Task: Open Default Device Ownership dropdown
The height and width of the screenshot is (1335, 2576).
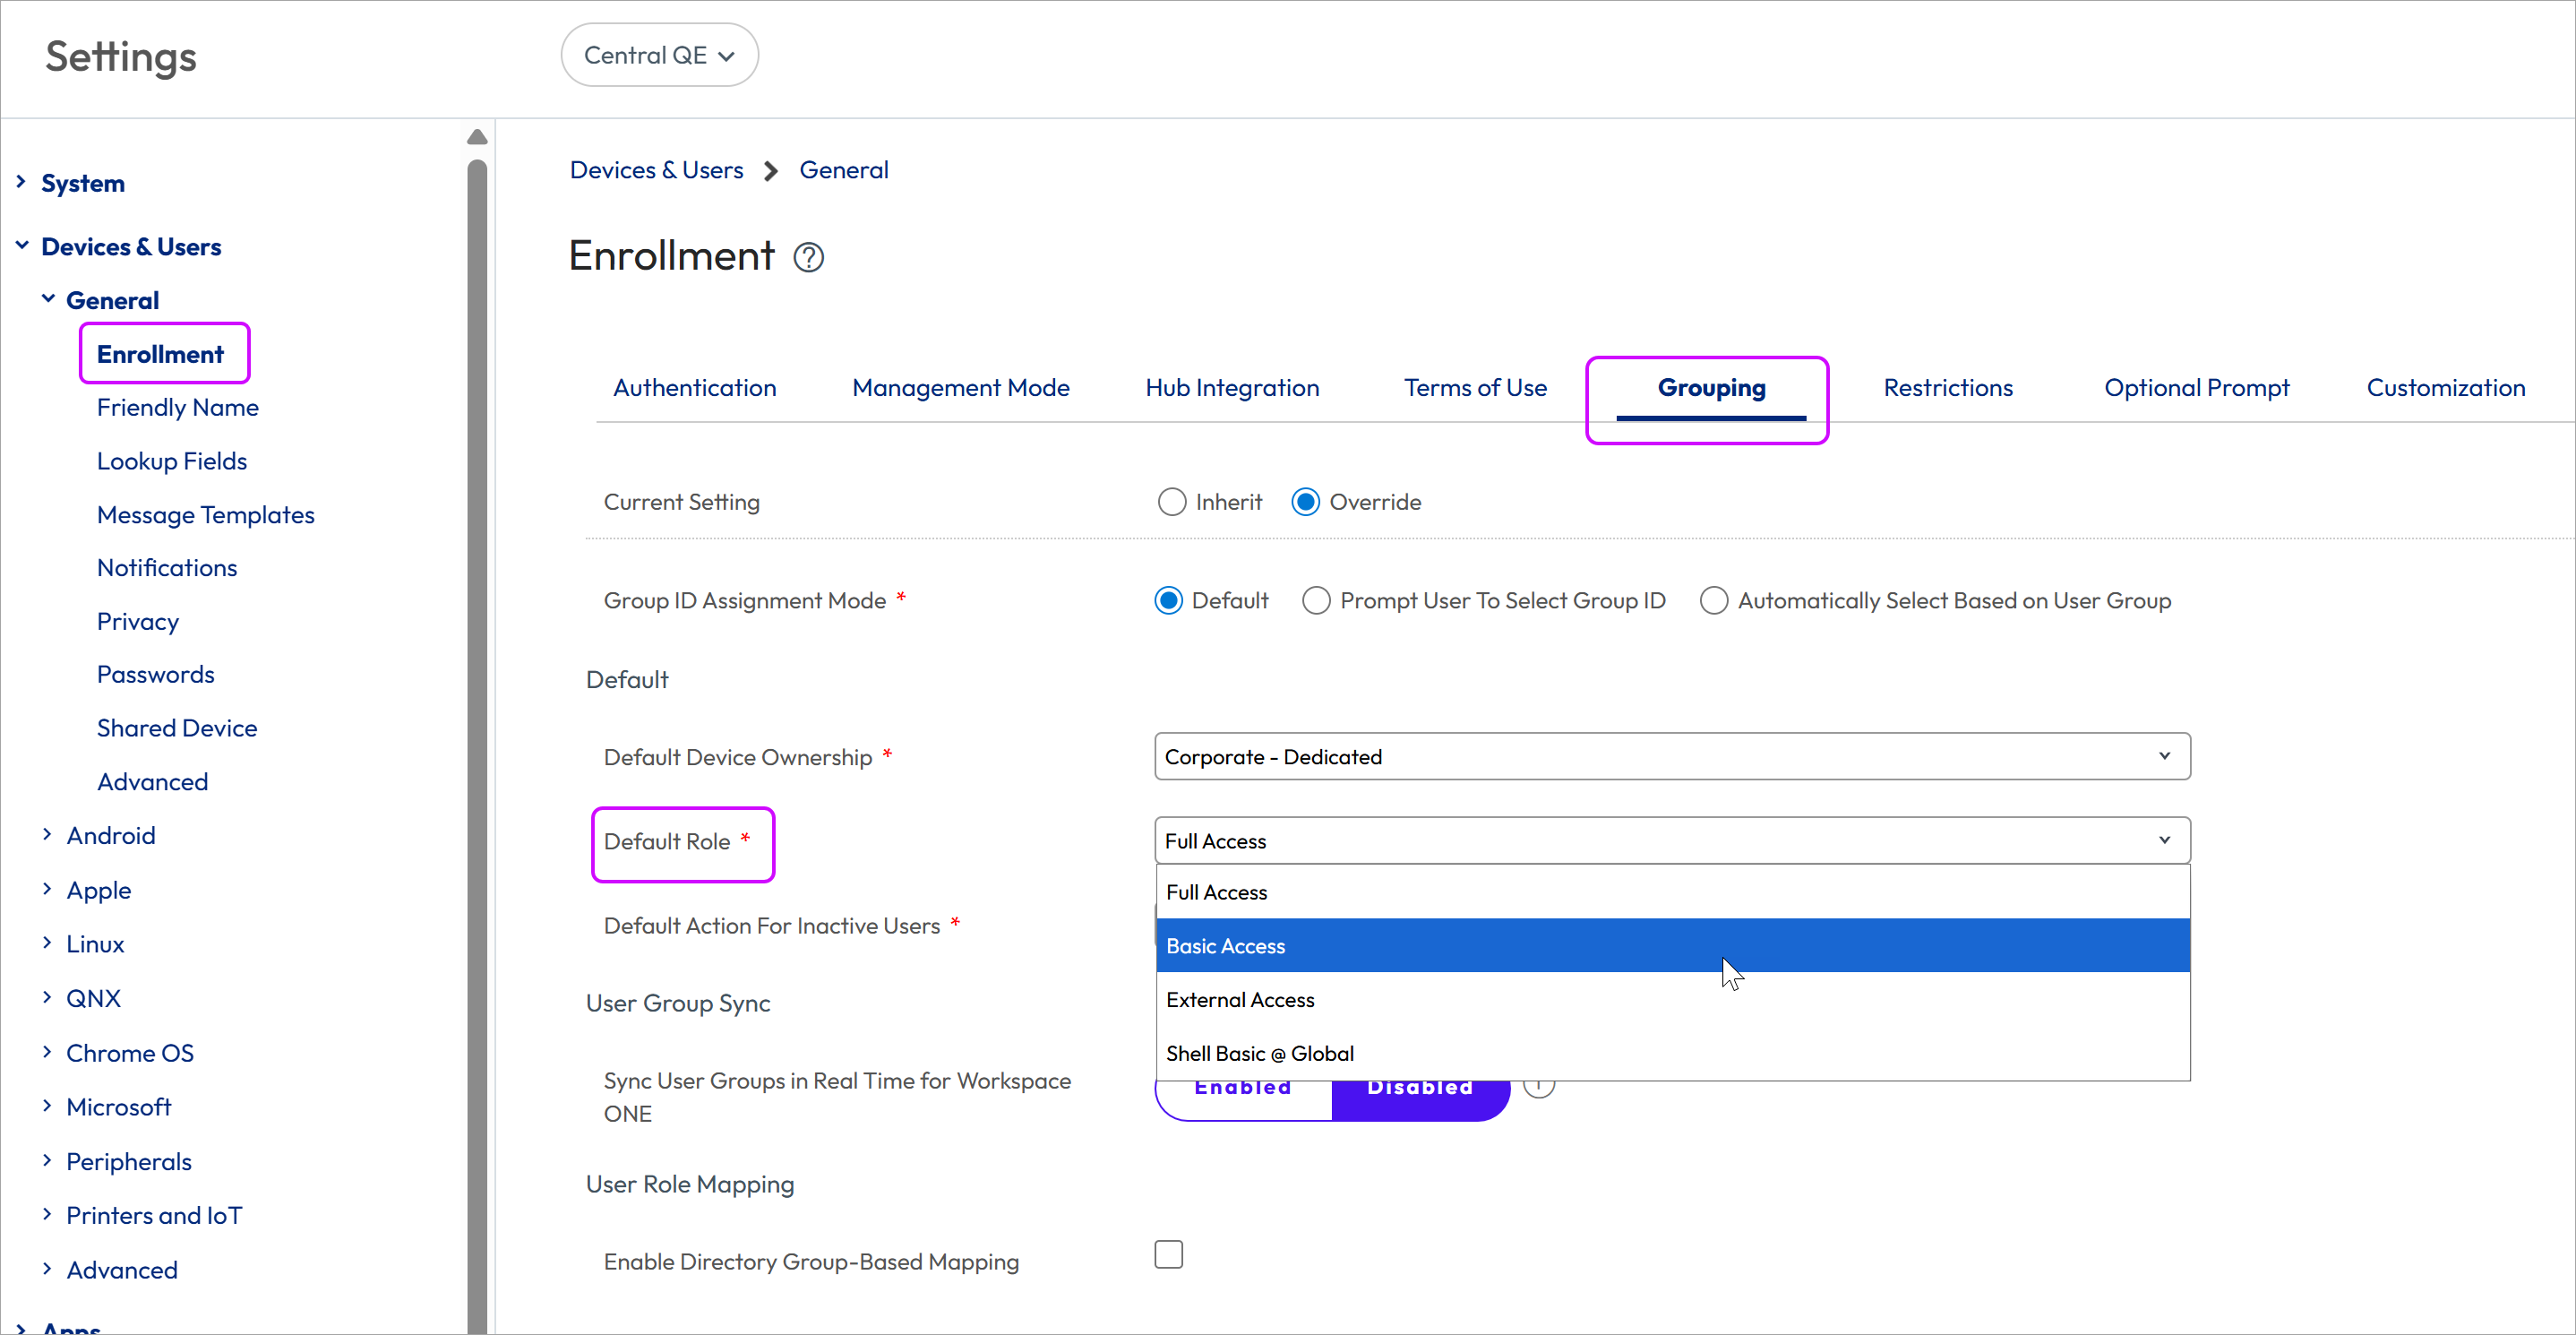Action: pos(1672,757)
